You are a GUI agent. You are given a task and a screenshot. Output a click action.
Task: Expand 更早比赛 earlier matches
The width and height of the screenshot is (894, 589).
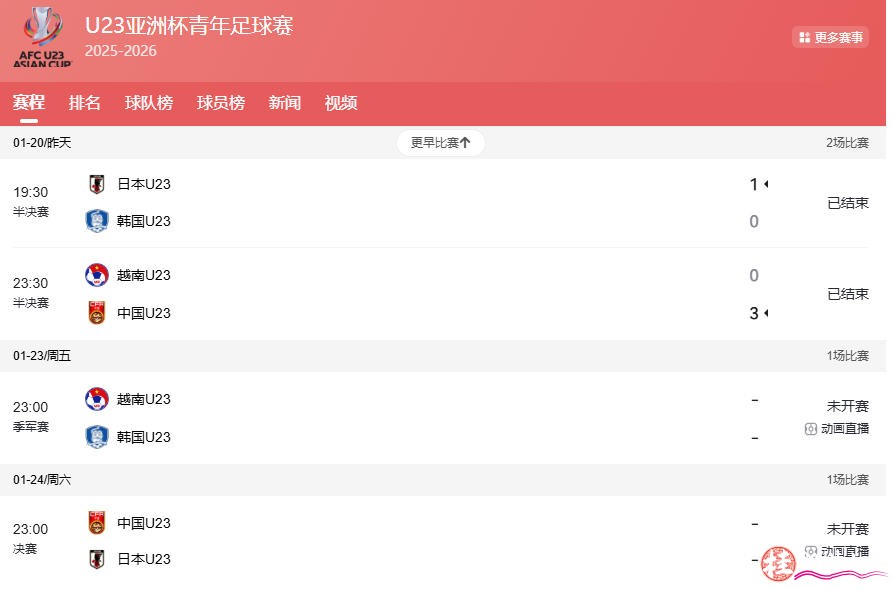pos(440,143)
